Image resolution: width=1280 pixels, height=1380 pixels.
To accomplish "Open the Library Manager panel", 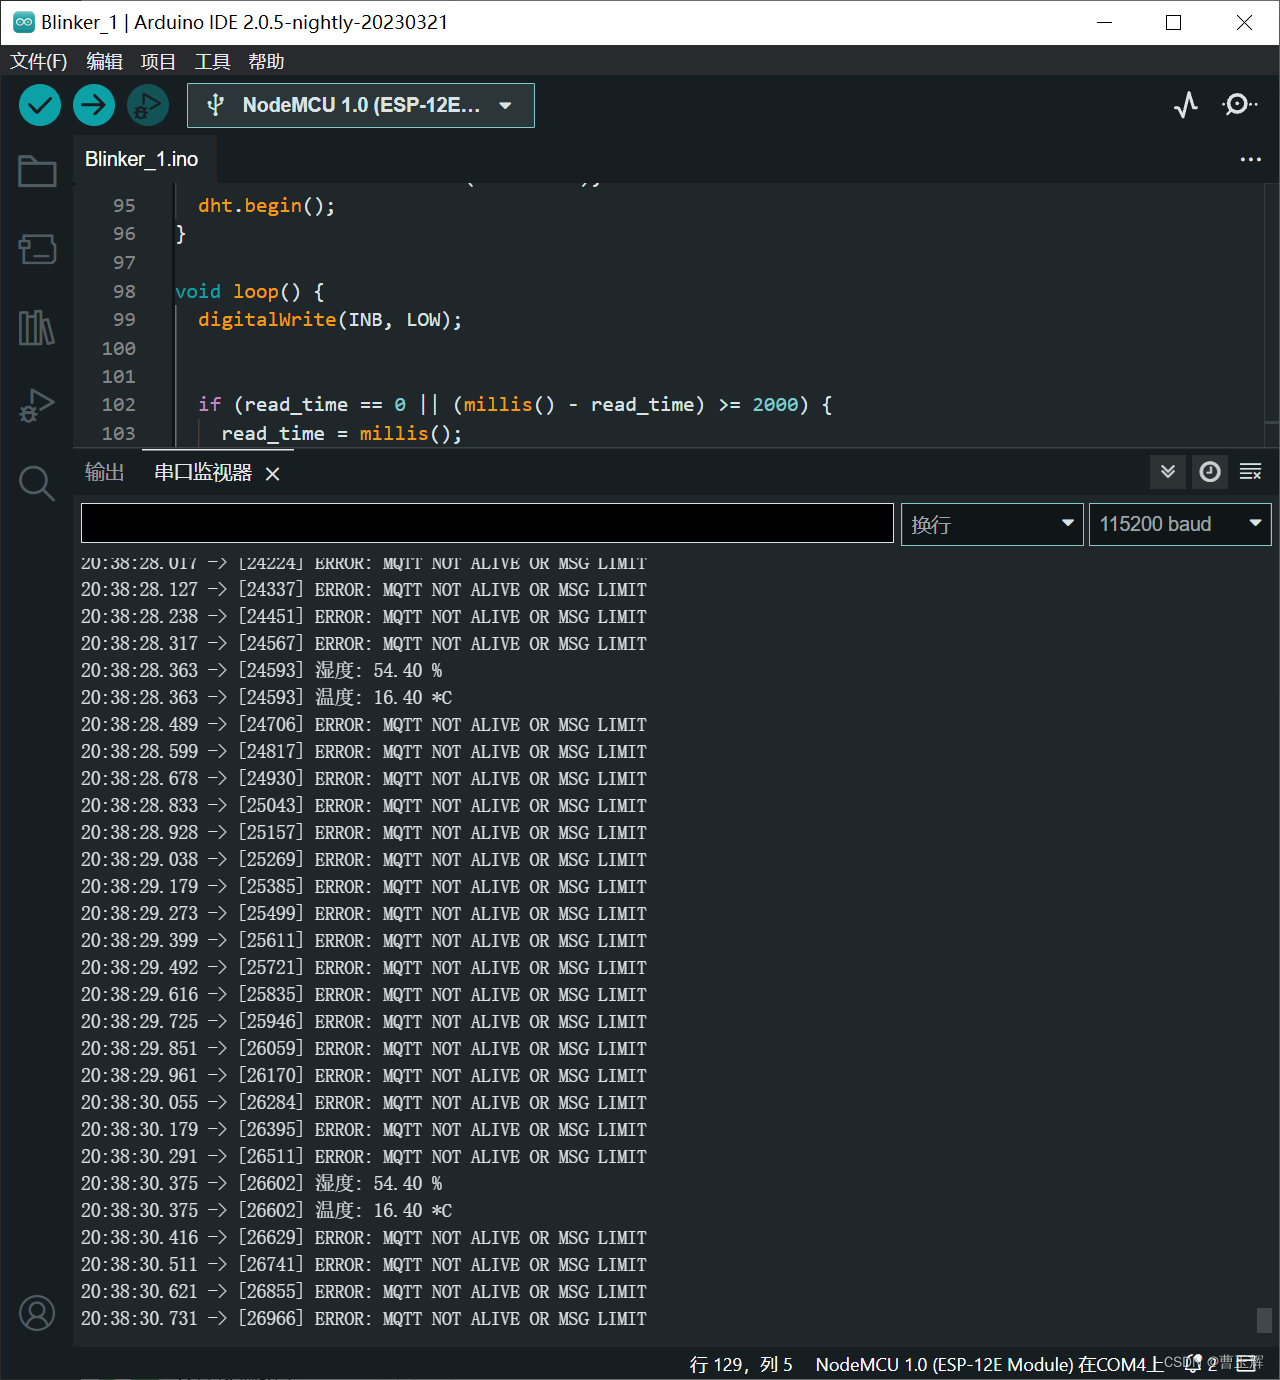I will point(37,328).
